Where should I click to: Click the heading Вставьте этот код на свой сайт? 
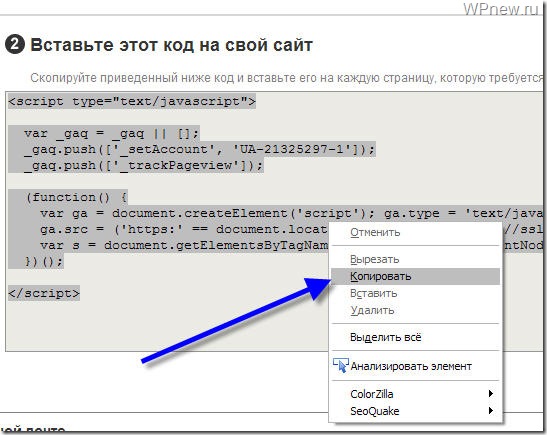click(171, 45)
